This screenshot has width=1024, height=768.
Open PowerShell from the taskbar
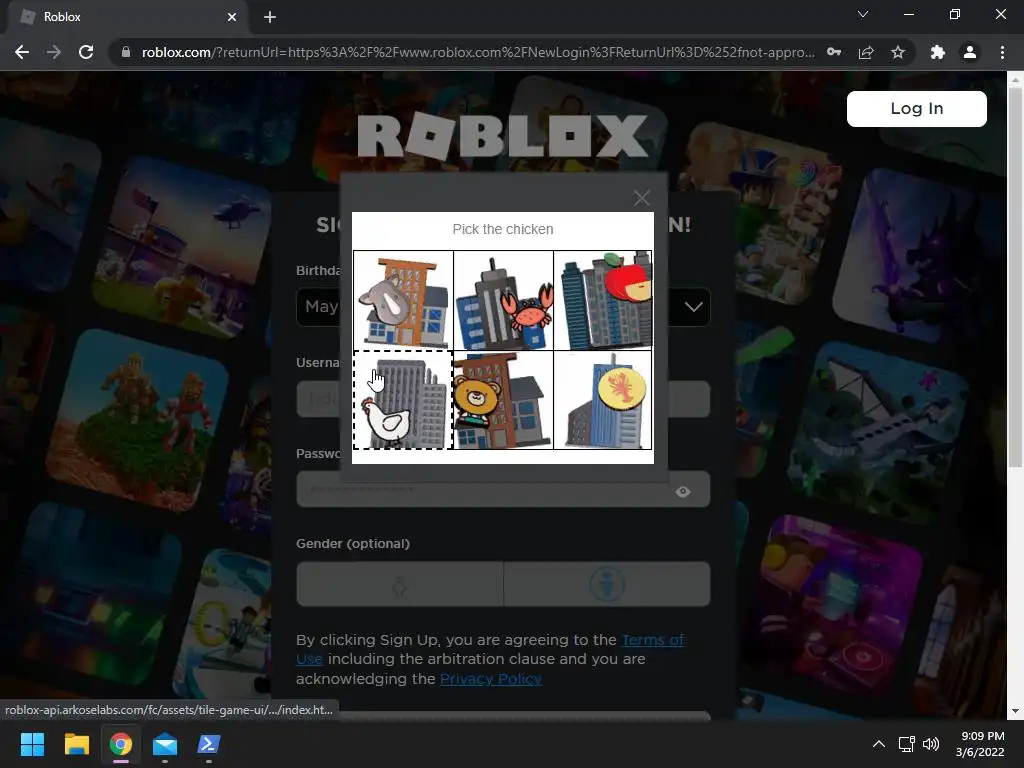(209, 744)
